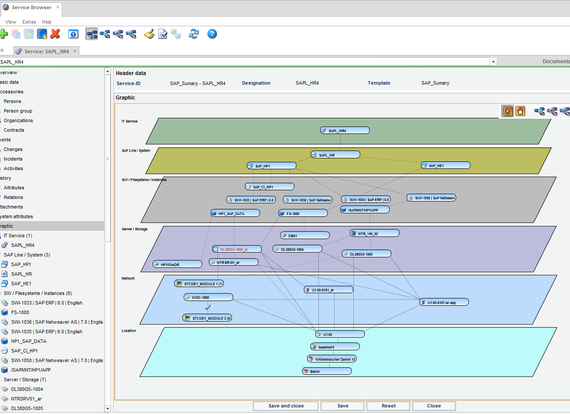The image size is (570, 414).
Task: Click the red DL380G4 server node
Action: (x=237, y=249)
